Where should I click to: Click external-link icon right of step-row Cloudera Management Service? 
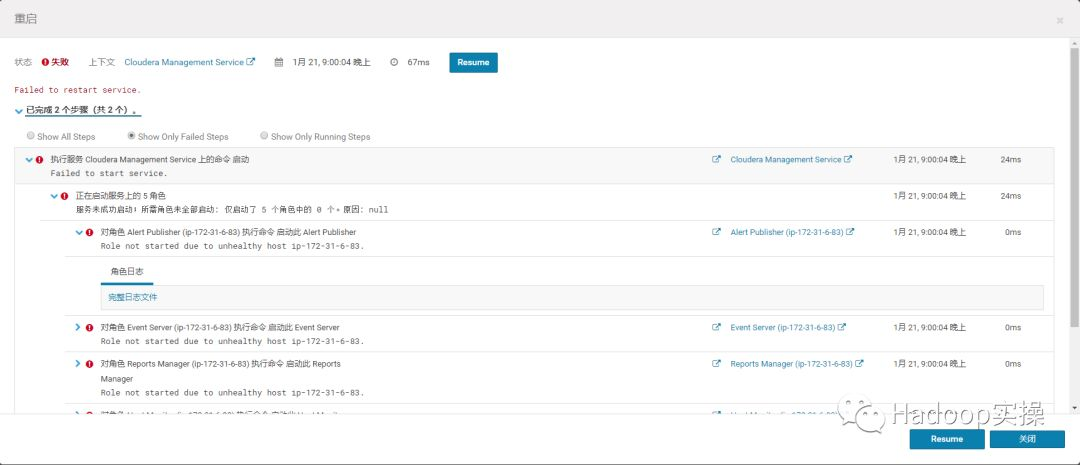pyautogui.click(x=848, y=159)
